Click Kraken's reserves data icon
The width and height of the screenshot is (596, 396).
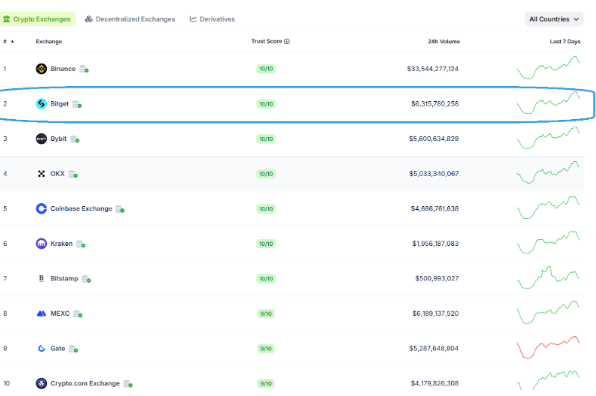click(81, 244)
